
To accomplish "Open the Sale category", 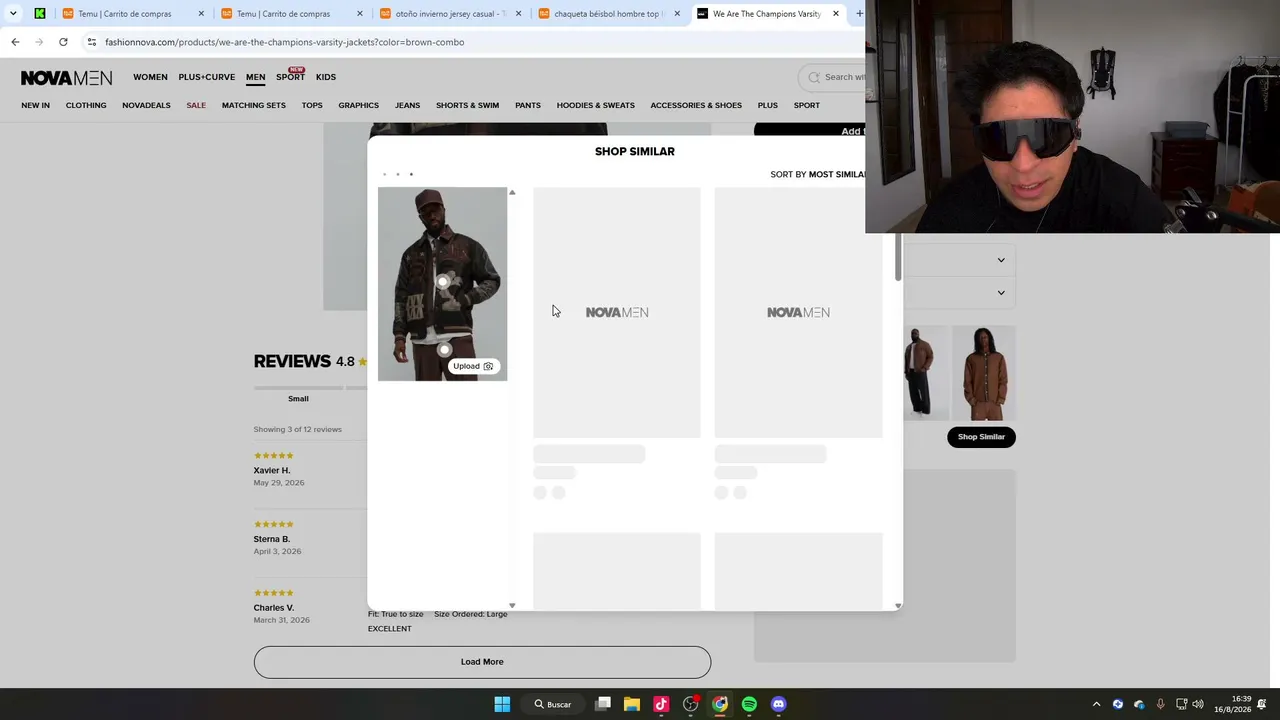I will [x=196, y=105].
